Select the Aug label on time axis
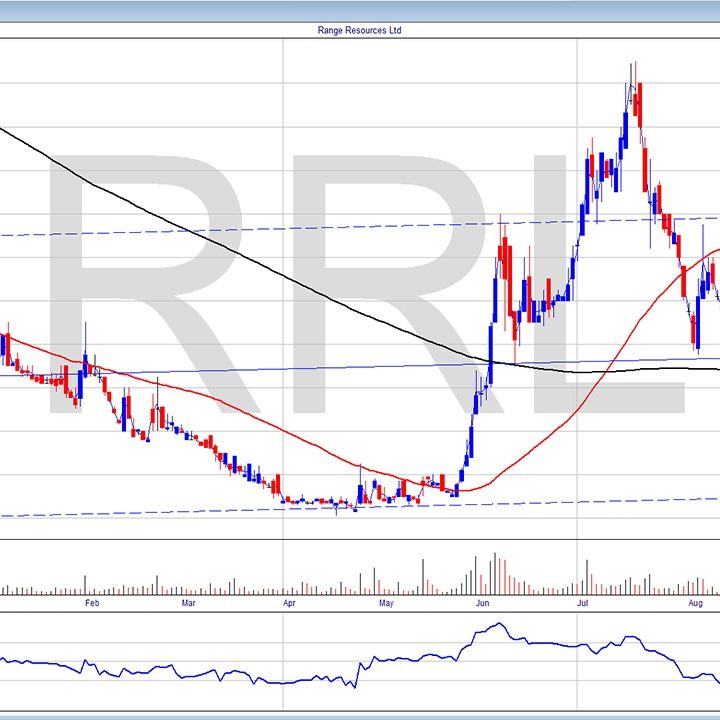Image resolution: width=720 pixels, height=720 pixels. (696, 603)
